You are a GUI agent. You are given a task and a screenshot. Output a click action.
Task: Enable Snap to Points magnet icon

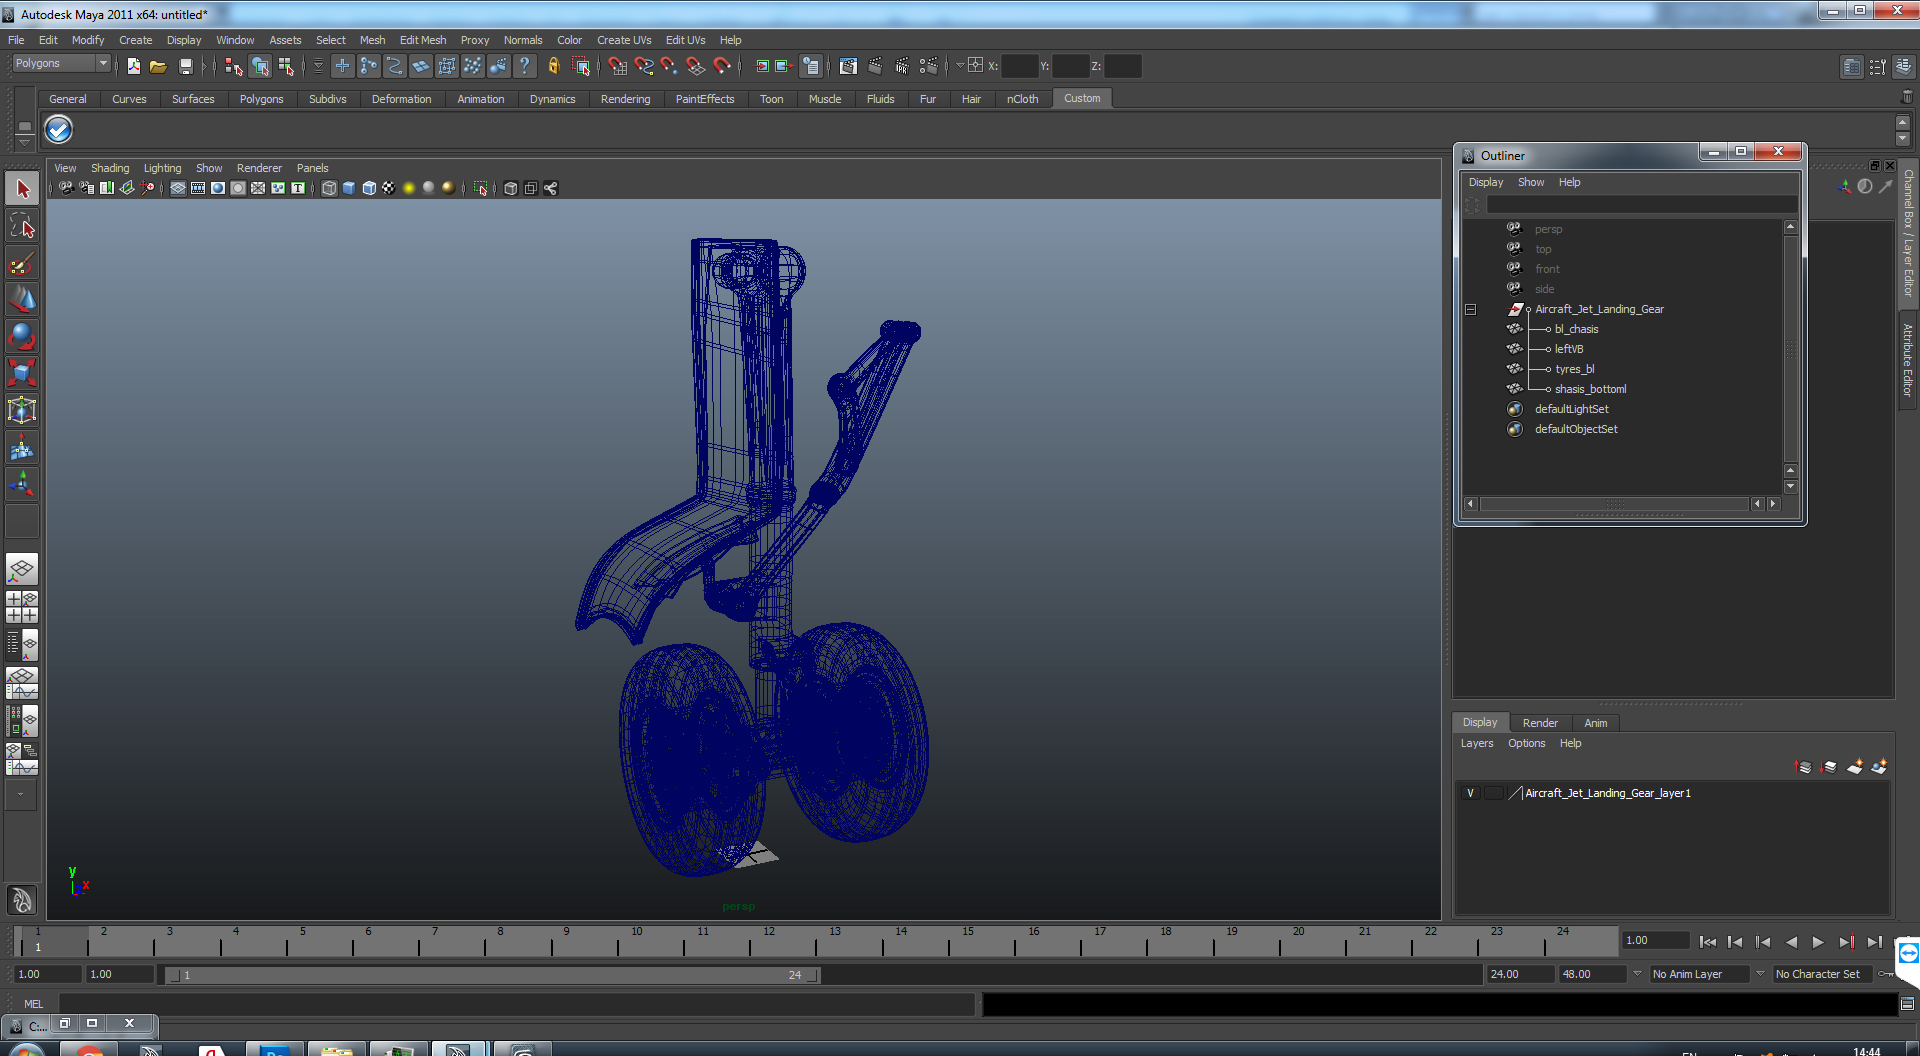(x=670, y=66)
